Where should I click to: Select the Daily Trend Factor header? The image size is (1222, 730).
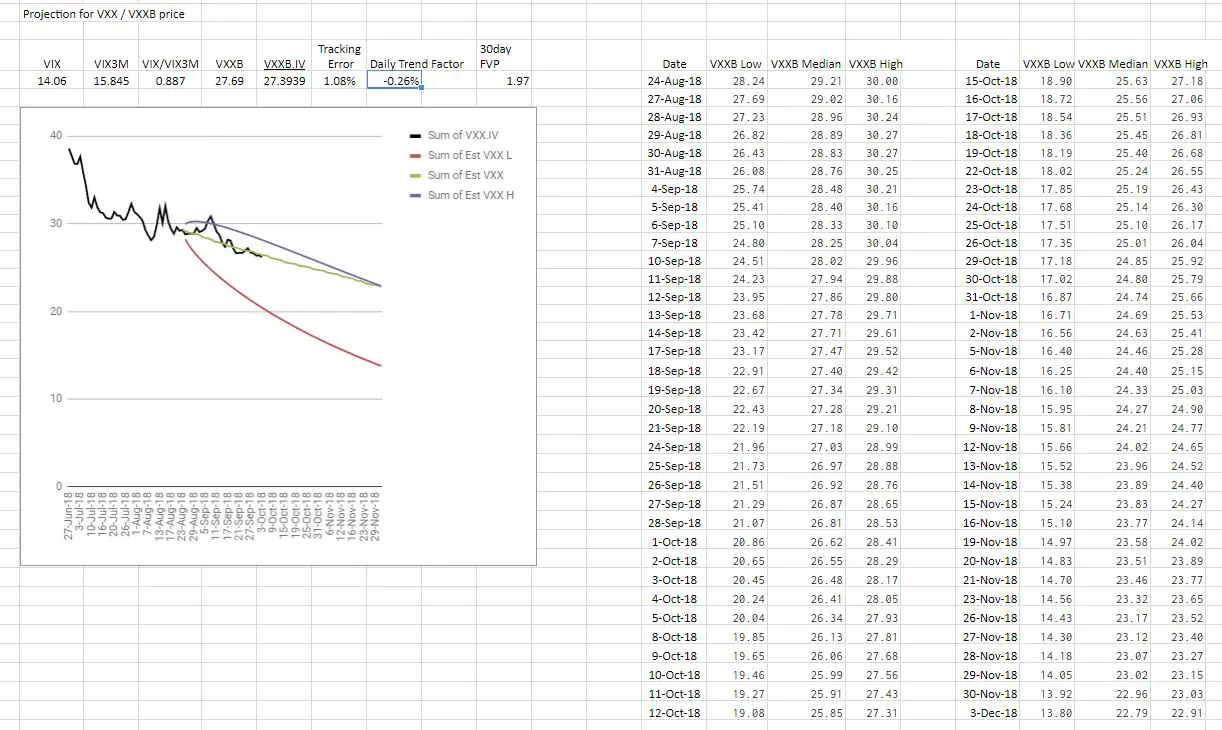[x=417, y=64]
